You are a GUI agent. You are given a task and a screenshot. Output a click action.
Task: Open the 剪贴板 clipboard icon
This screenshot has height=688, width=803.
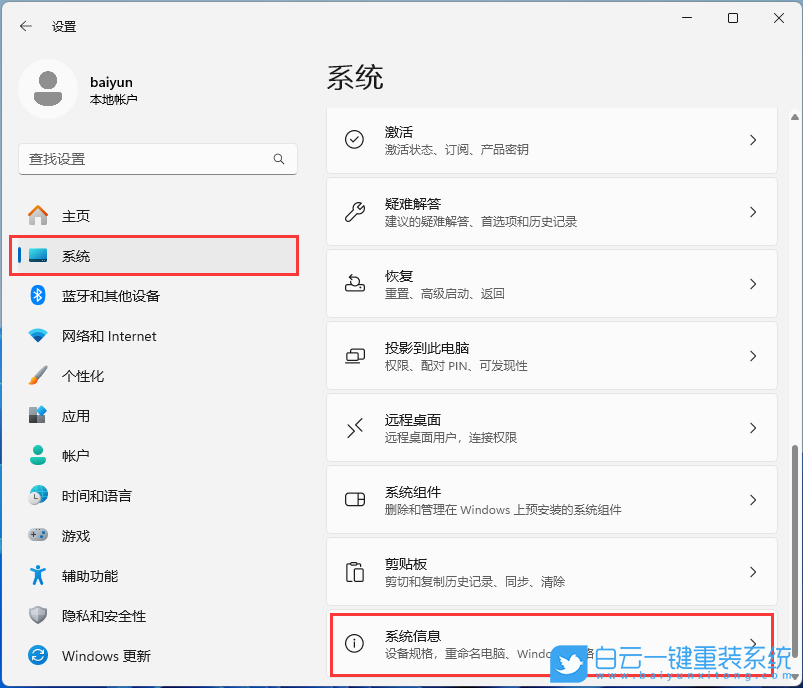(x=354, y=571)
